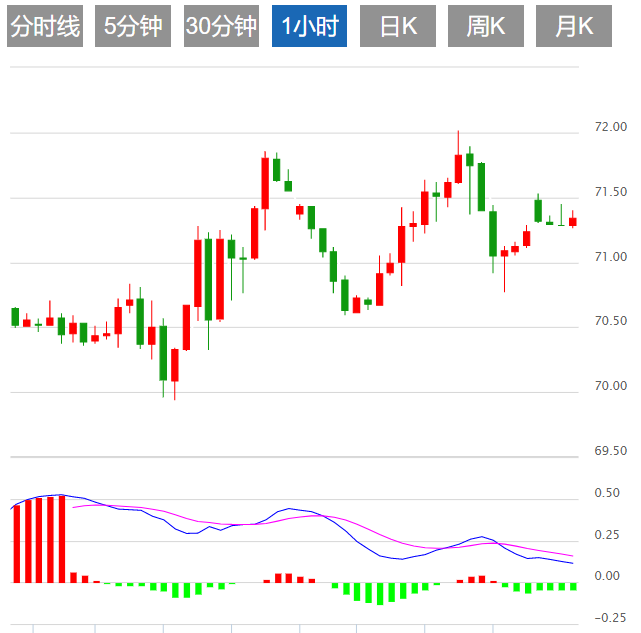Viewport: 641px width, 633px height.
Task: Click the 71.00 price axis label
Action: tap(610, 257)
